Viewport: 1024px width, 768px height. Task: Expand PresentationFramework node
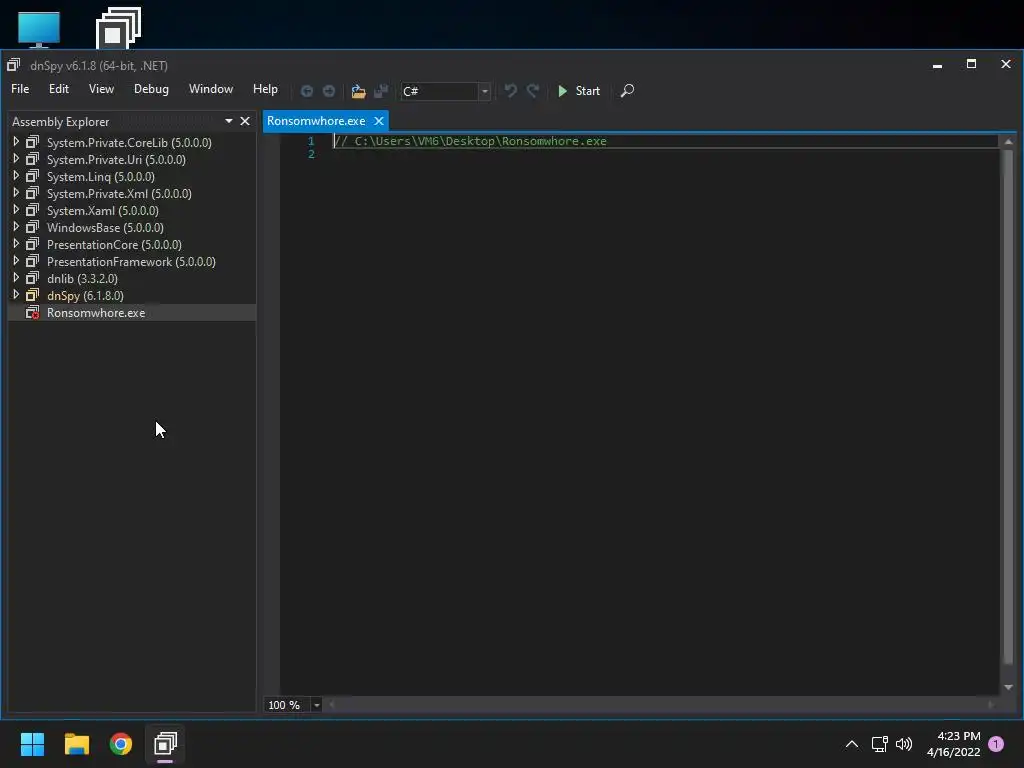(x=16, y=261)
